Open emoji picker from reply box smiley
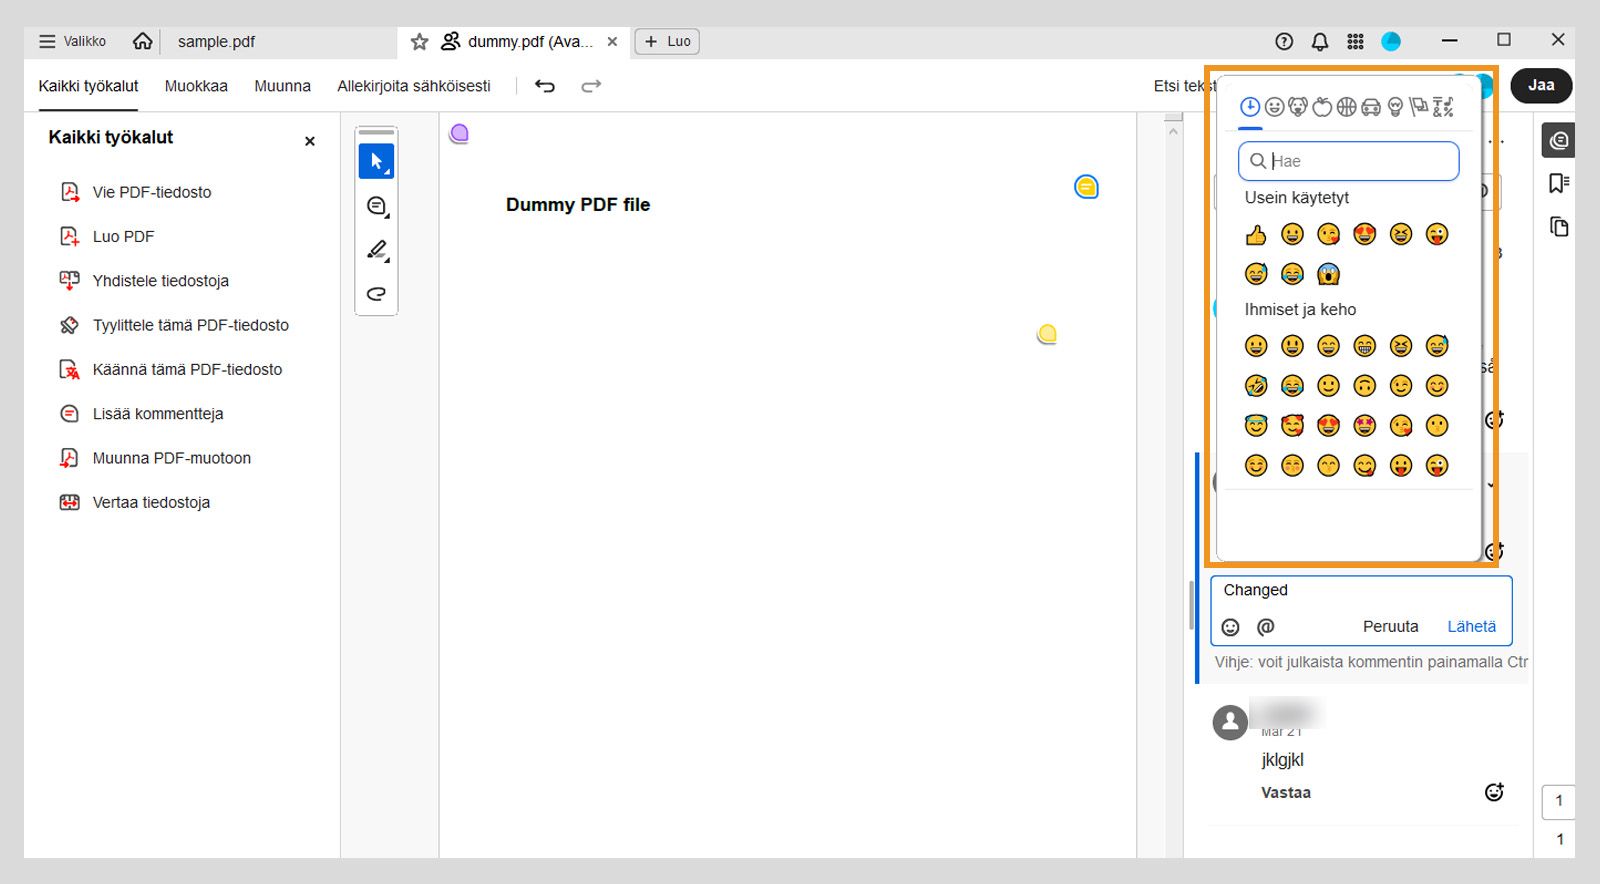The image size is (1600, 884). tap(1230, 627)
